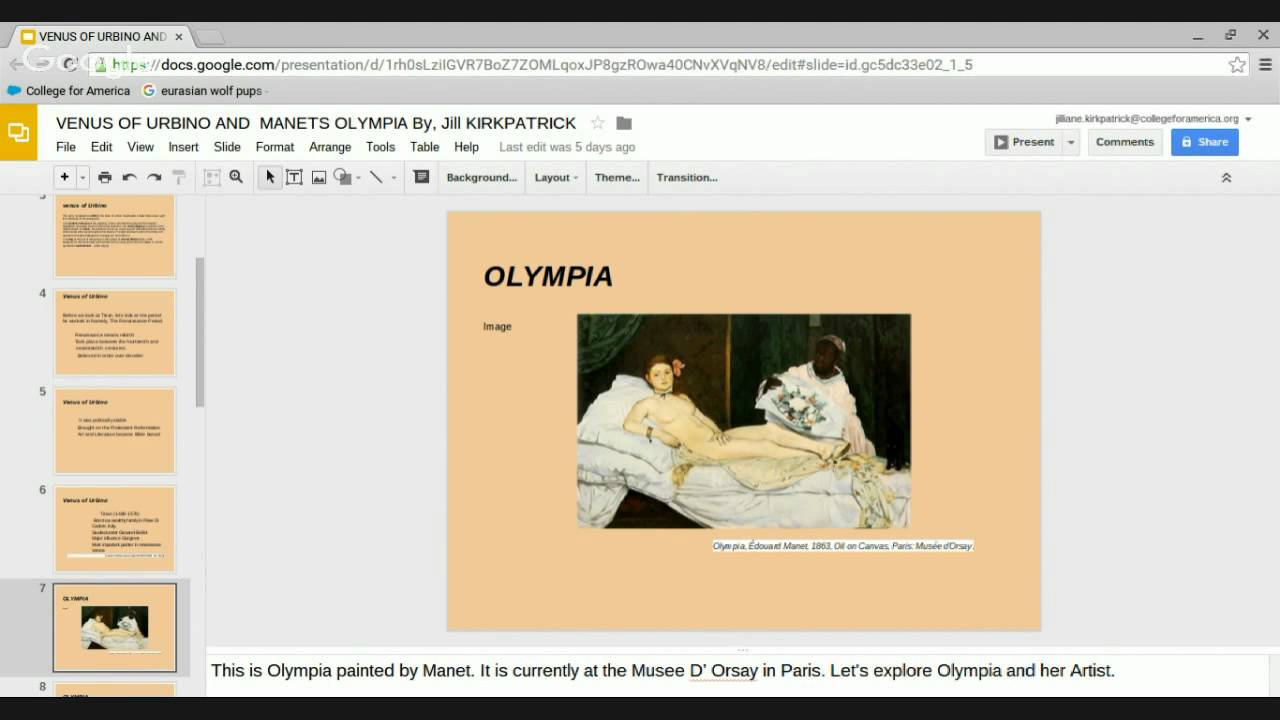Collapse the menus with the double chevron

(x=1226, y=177)
